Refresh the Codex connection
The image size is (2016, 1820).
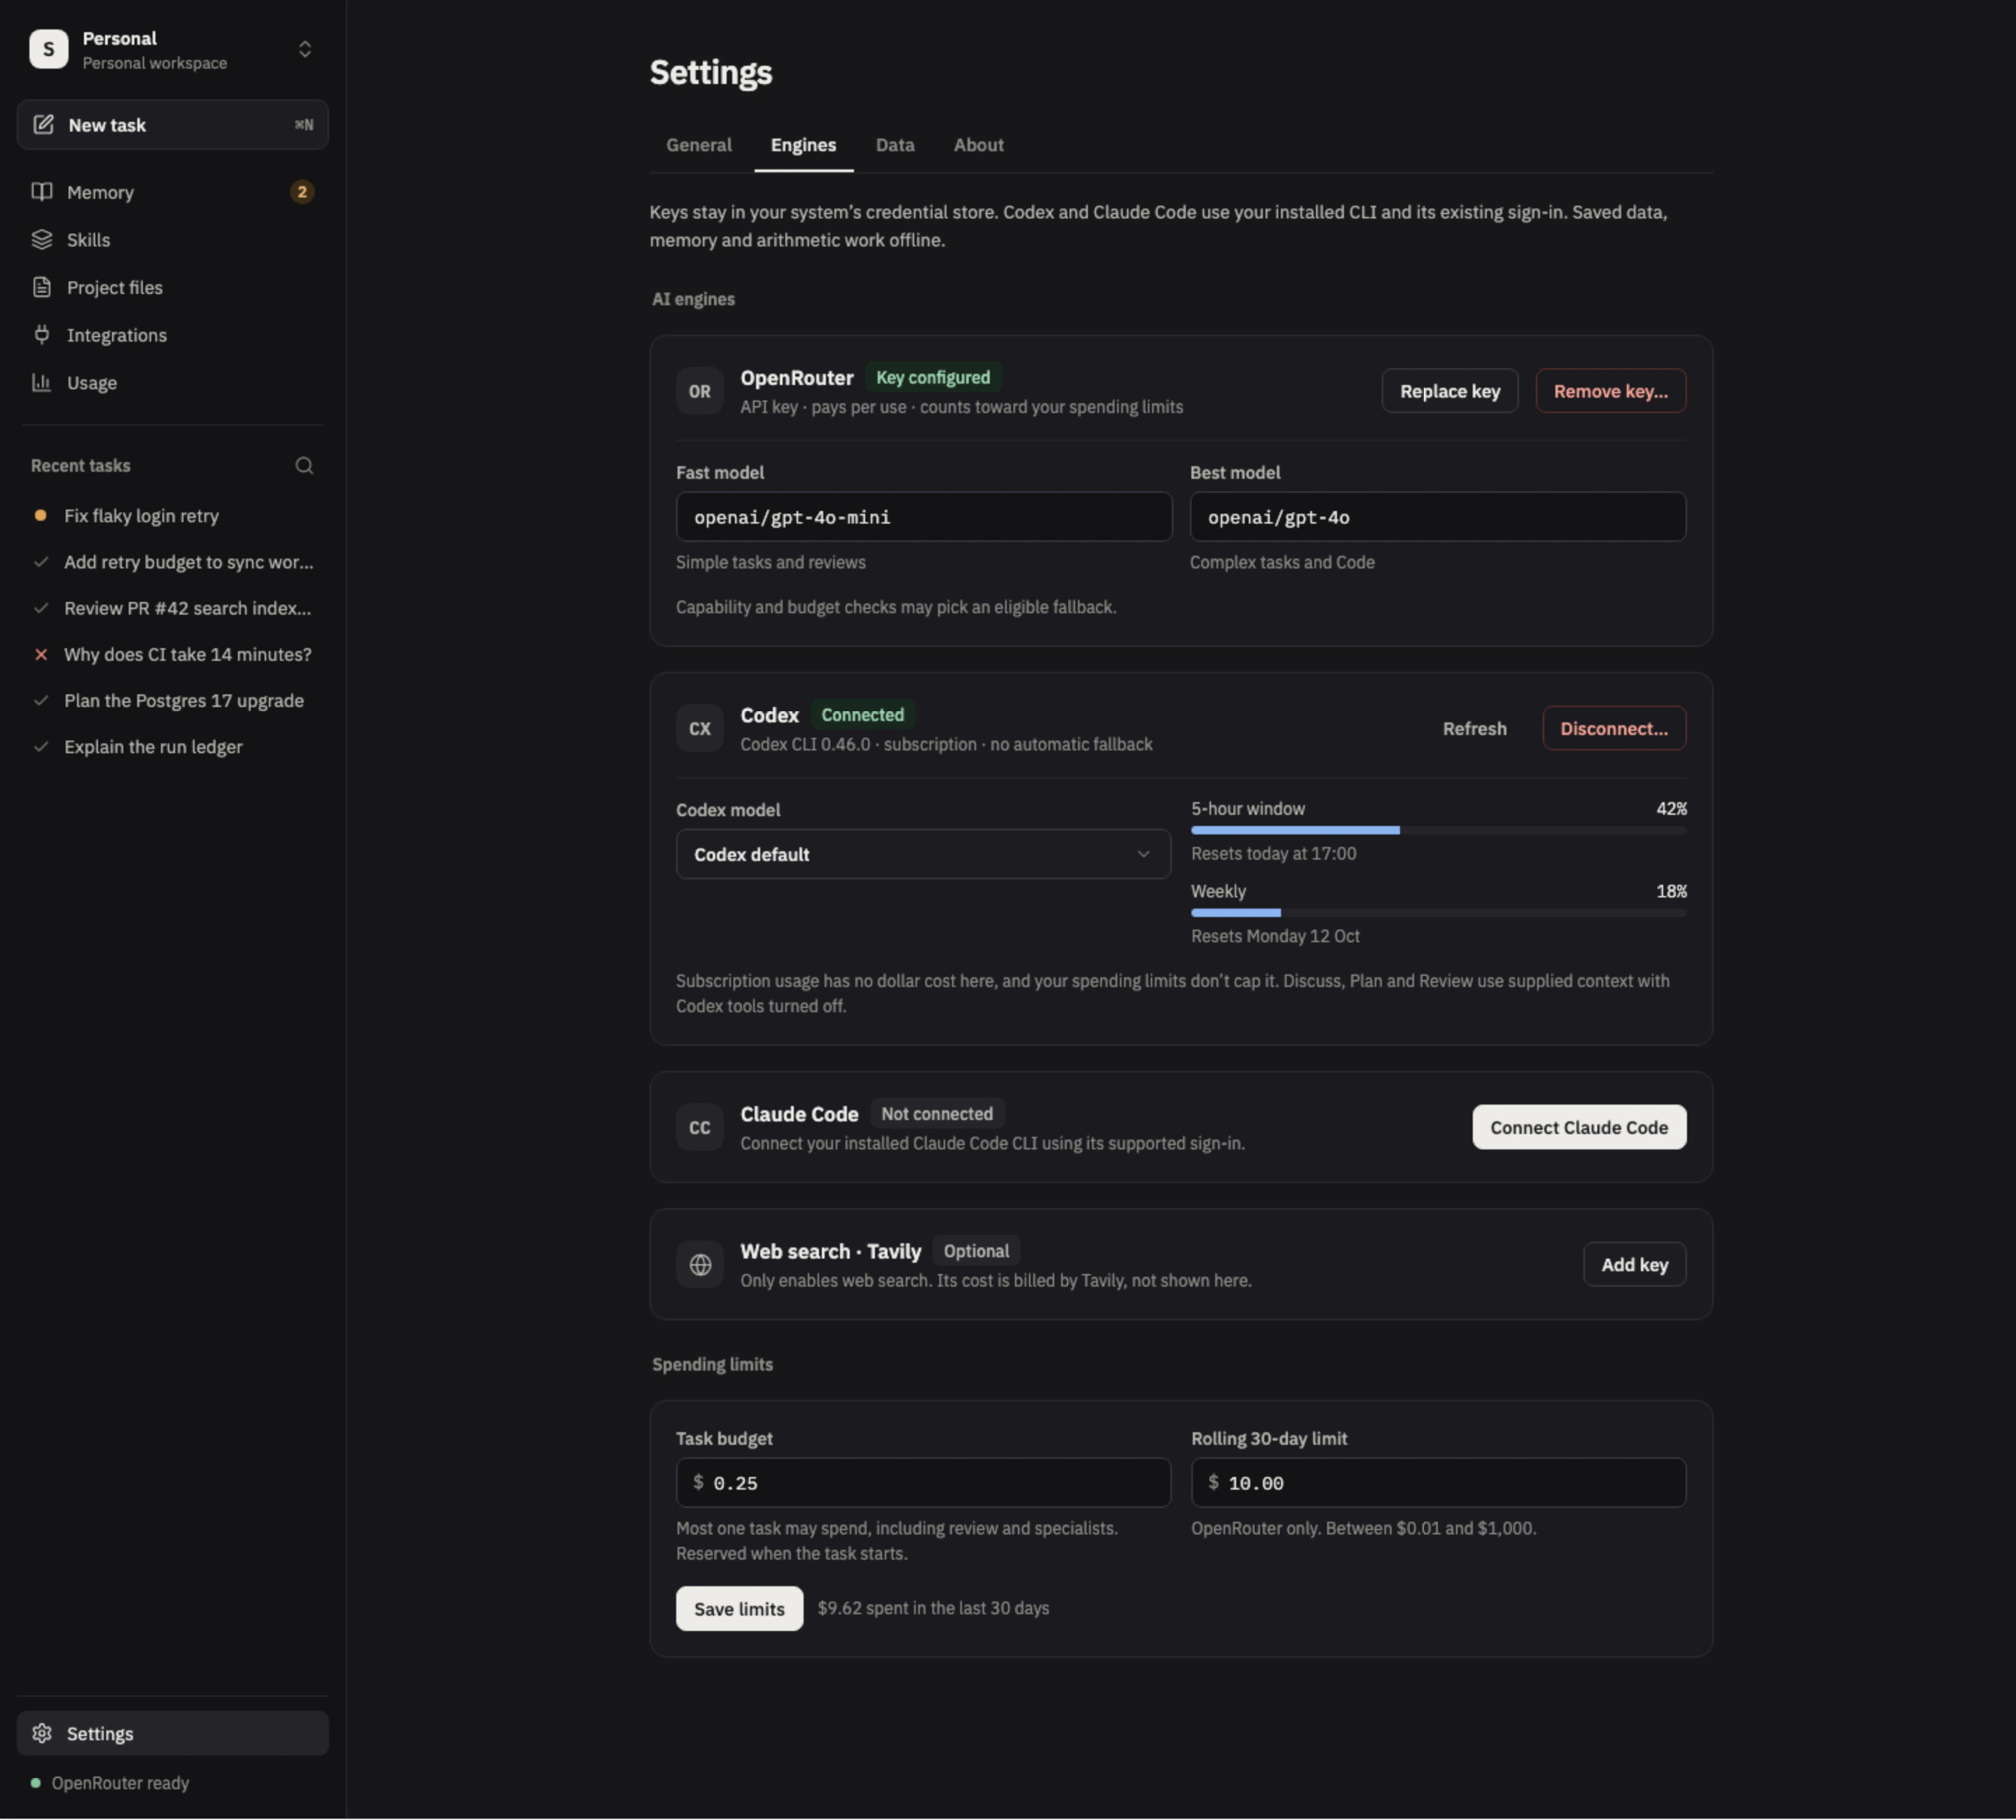pyautogui.click(x=1474, y=728)
